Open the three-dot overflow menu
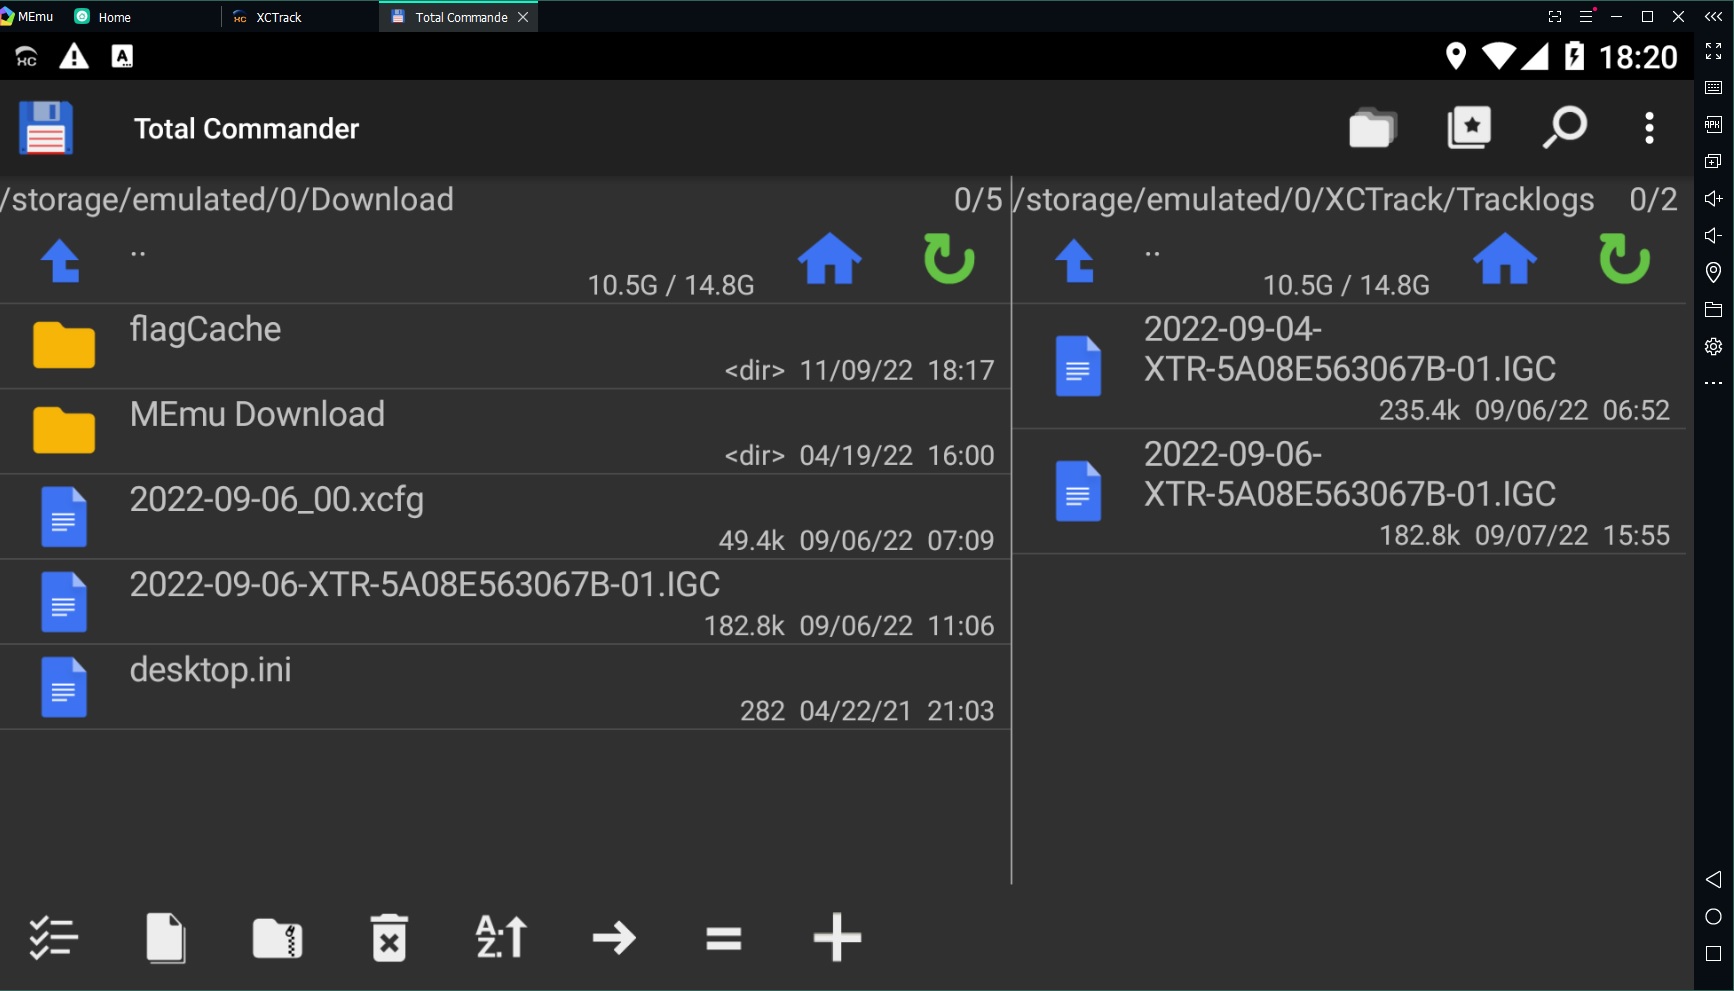1734x991 pixels. point(1649,128)
